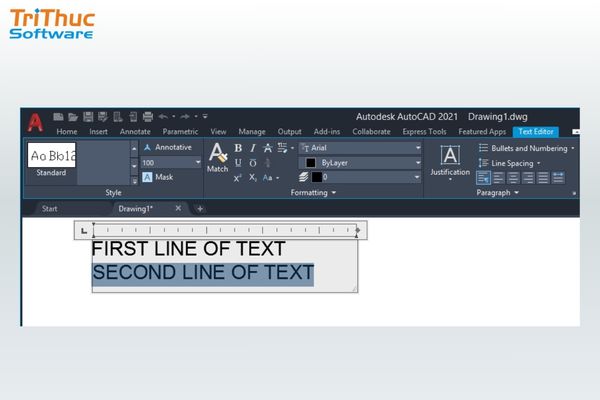Click SECOND LINE OF TEXT in editor
This screenshot has height=400, width=600.
[x=203, y=273]
